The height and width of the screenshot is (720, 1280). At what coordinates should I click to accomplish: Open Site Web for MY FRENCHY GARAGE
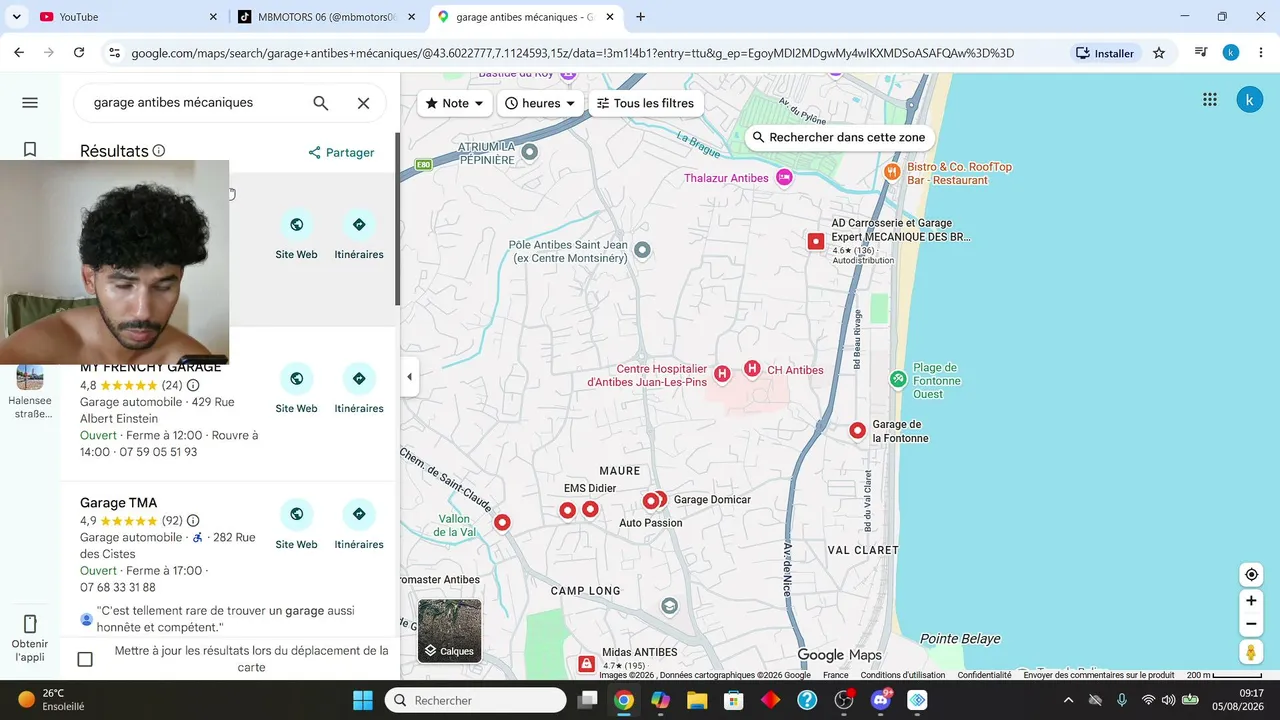tap(297, 389)
